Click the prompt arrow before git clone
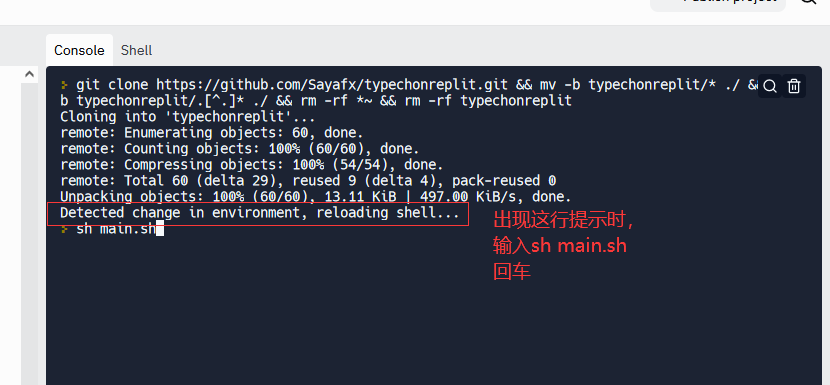Image resolution: width=830 pixels, height=385 pixels. [x=65, y=85]
